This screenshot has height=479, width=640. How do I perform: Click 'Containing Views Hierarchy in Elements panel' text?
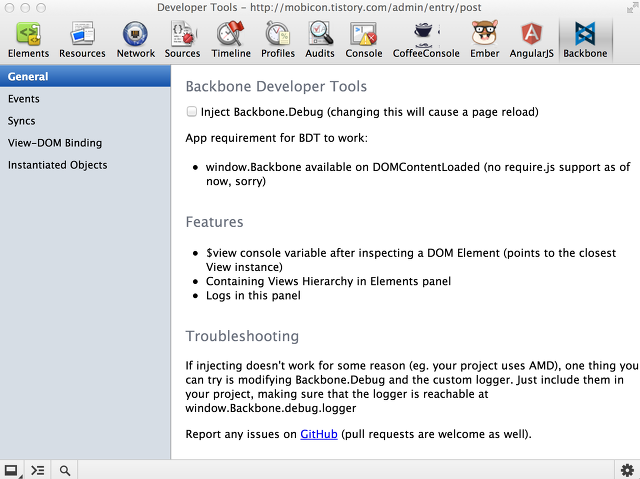[328, 282]
